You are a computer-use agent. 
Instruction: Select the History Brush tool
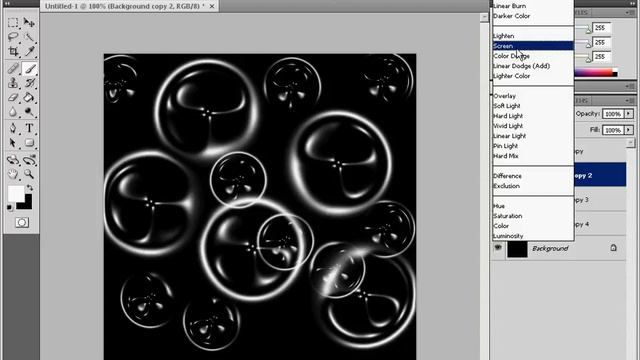tap(29, 83)
